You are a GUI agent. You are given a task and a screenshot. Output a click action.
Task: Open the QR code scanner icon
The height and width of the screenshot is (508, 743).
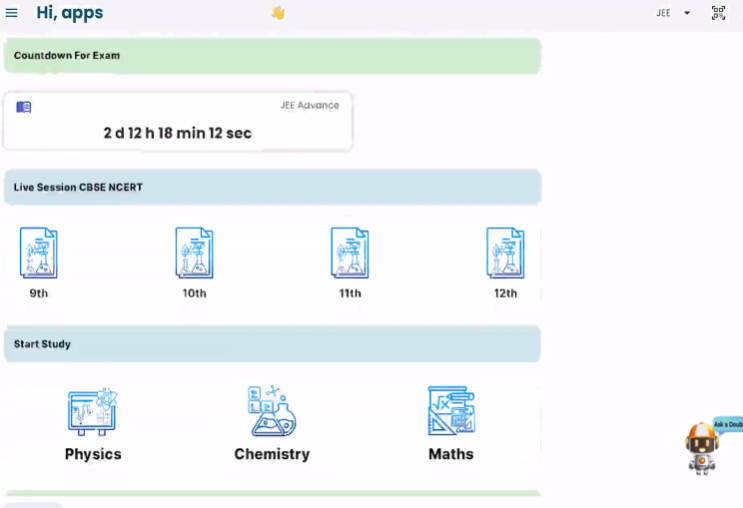(718, 13)
